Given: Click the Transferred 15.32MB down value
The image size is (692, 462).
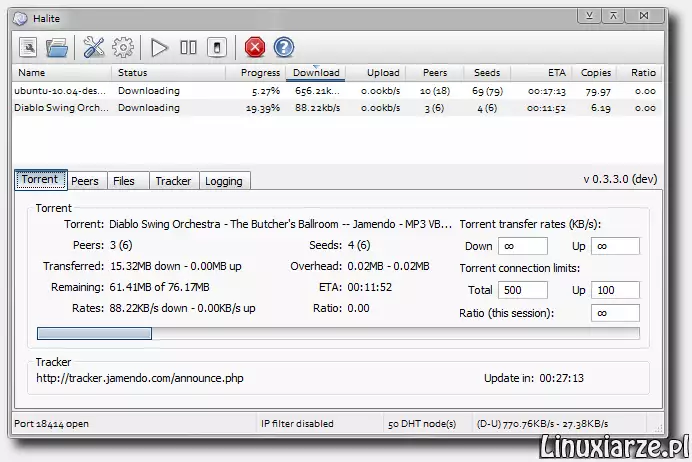Looking at the screenshot, I should [x=176, y=266].
